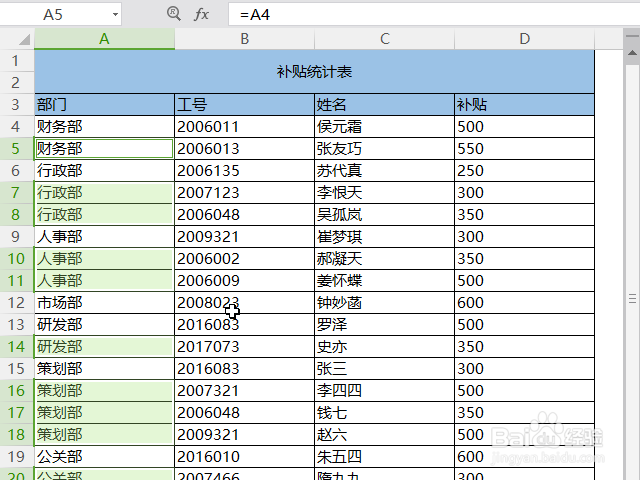Screen dimensions: 640x480
Task: Click the split box above the scrollbar
Action: point(632,36)
